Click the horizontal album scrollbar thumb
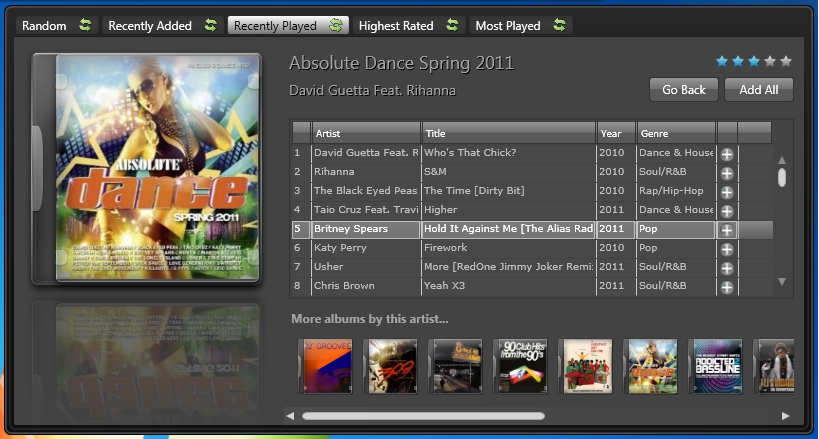The width and height of the screenshot is (819, 439). (423, 416)
